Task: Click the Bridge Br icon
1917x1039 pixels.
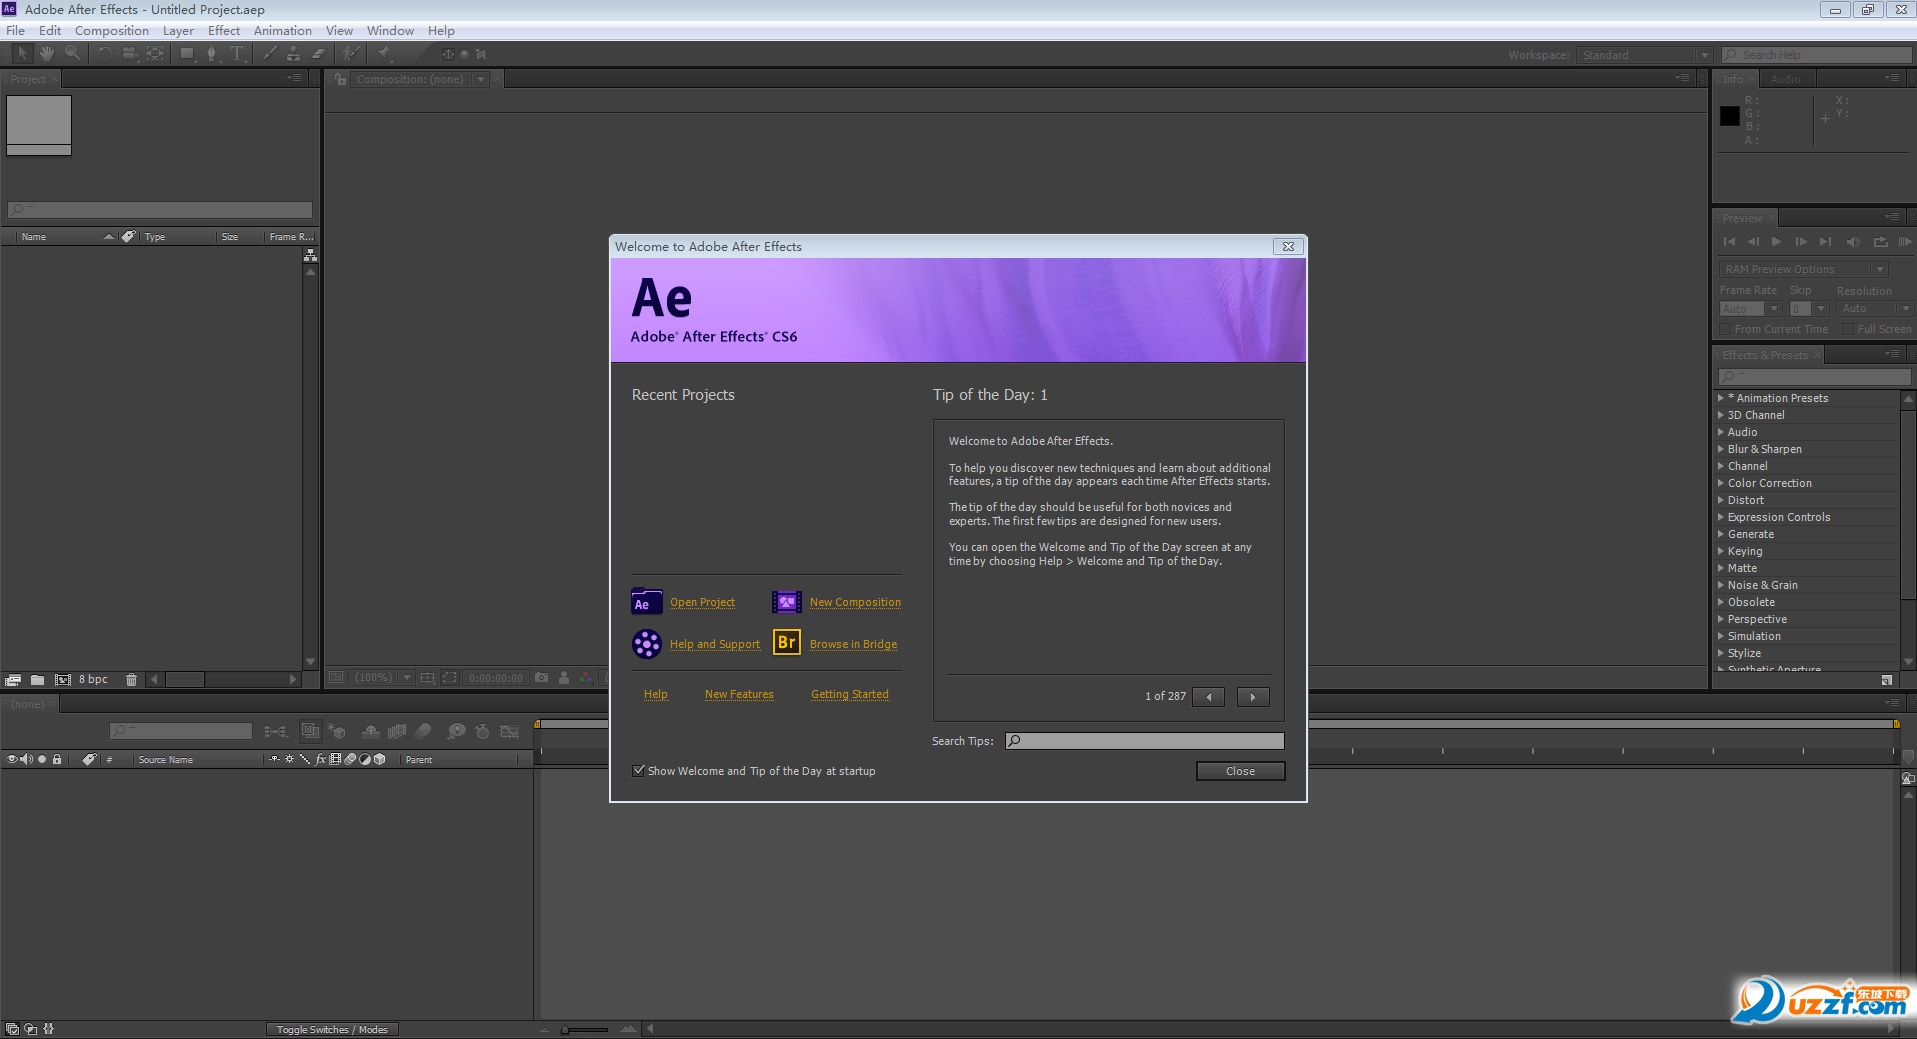Action: (x=787, y=642)
